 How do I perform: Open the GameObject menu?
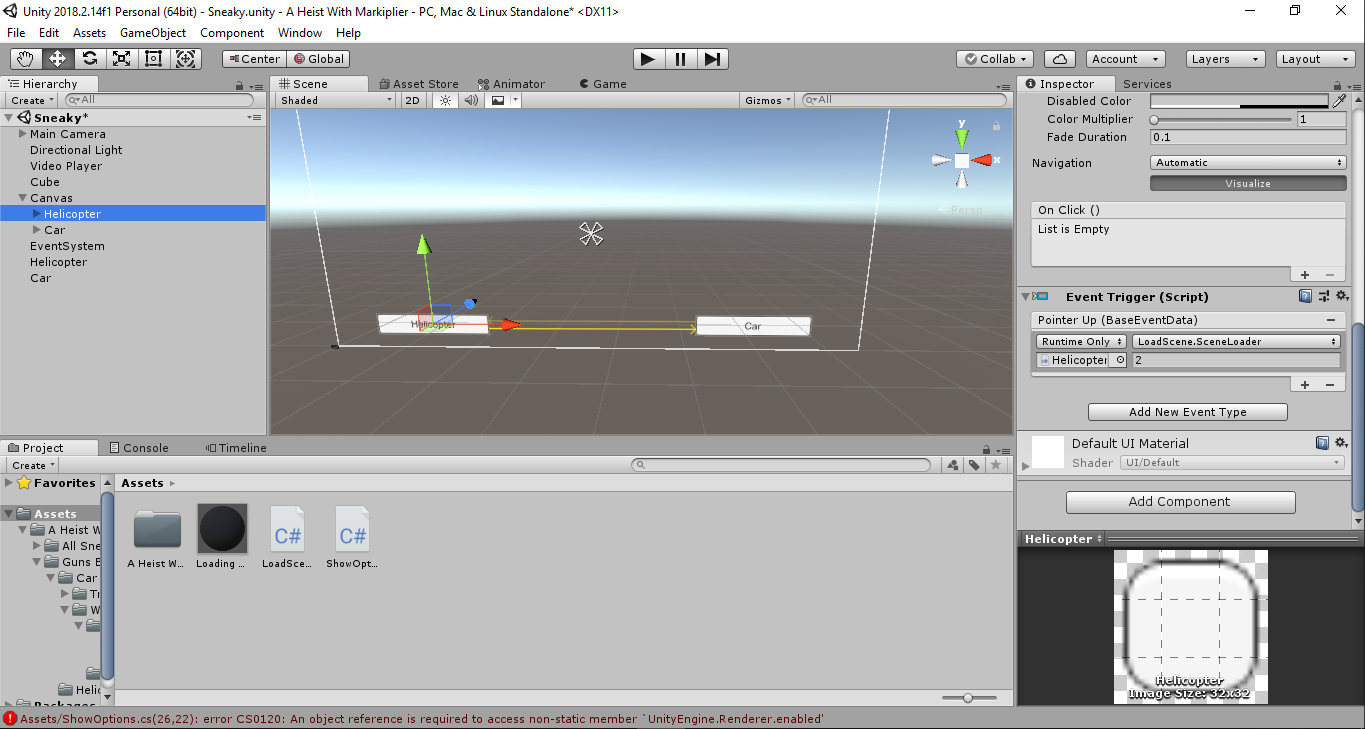[153, 33]
